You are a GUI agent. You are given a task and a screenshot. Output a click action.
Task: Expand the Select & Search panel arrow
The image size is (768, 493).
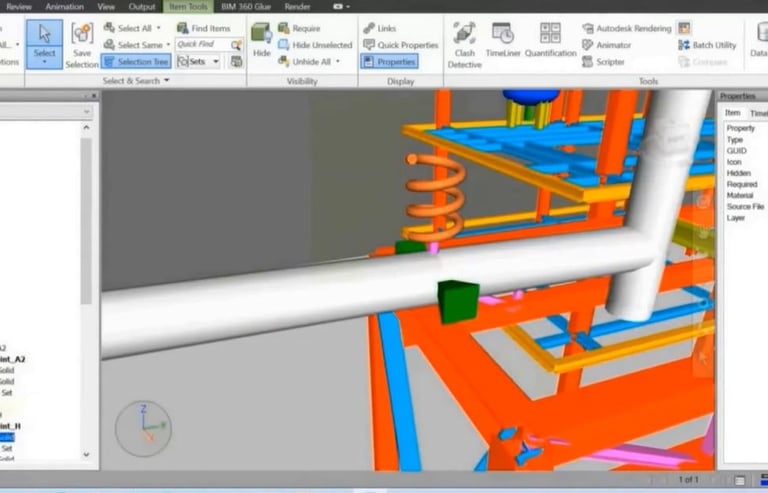(x=167, y=80)
